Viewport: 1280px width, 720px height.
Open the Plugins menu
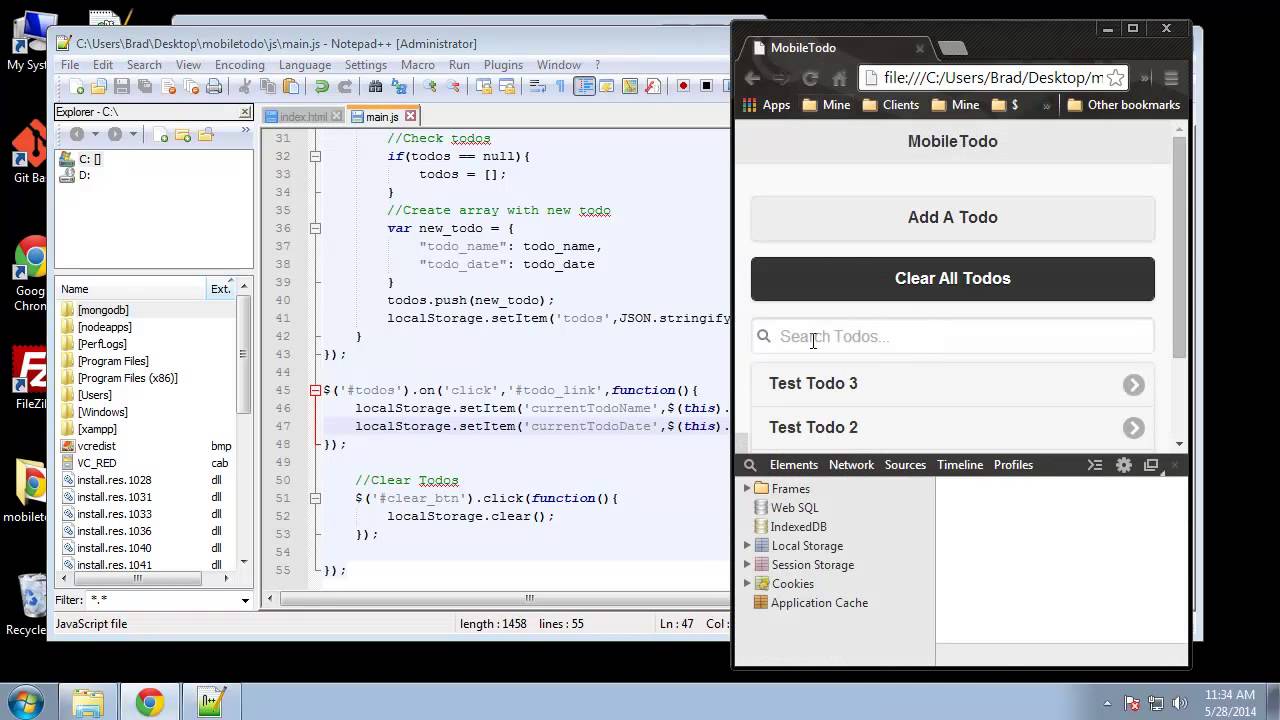point(503,65)
